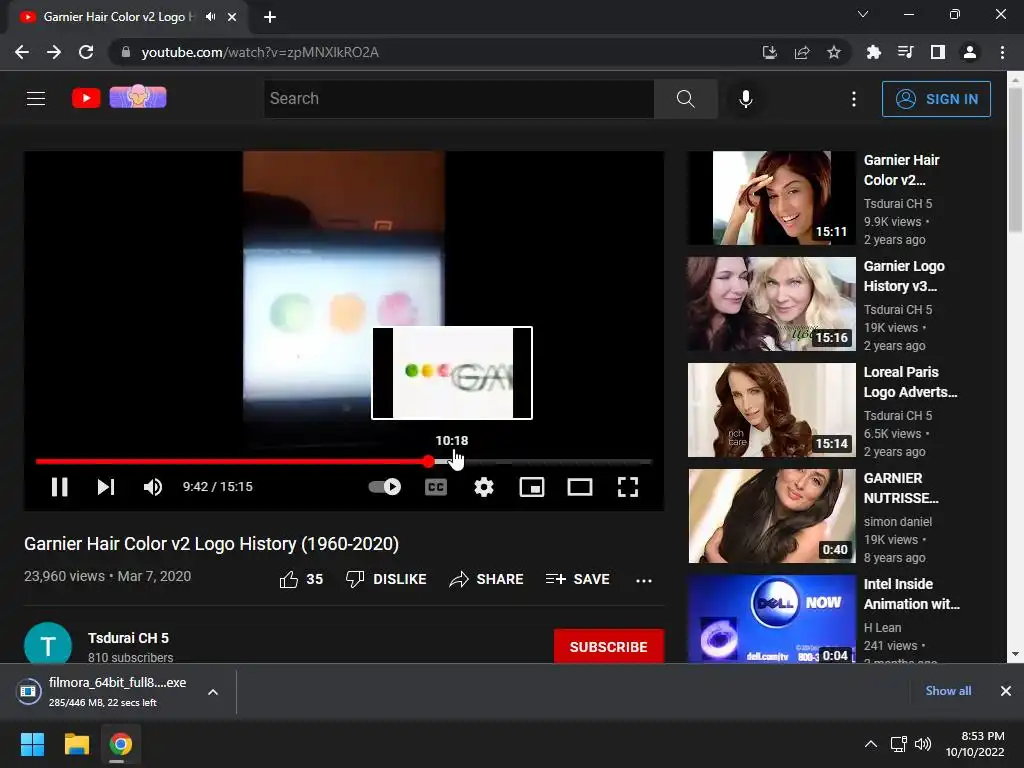The image size is (1024, 768).
Task: Install app icon in address bar
Action: 770,52
